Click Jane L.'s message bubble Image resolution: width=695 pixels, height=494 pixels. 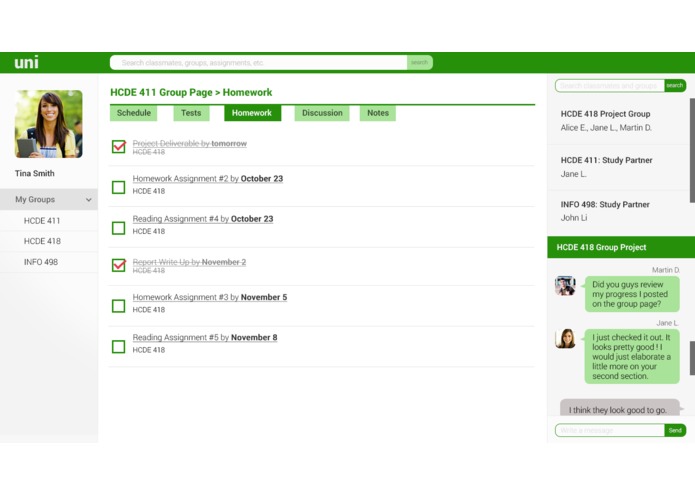click(632, 357)
